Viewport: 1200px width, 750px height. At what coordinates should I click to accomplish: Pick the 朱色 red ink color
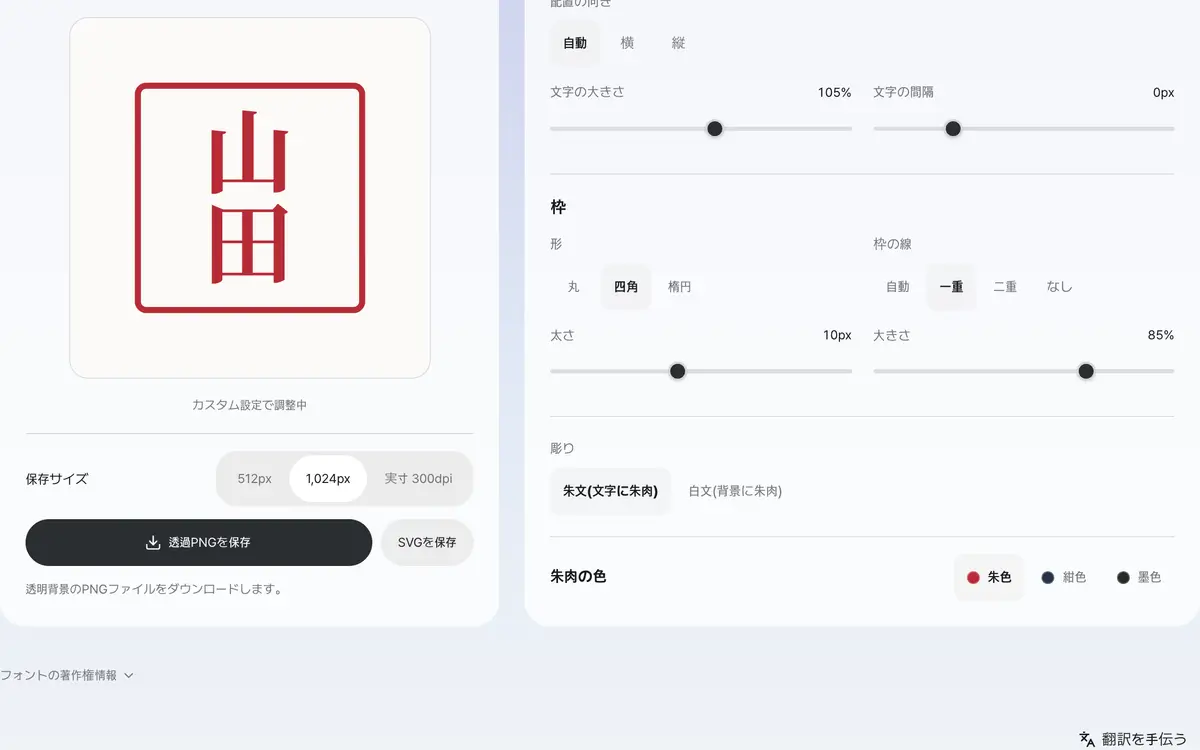click(x=989, y=577)
